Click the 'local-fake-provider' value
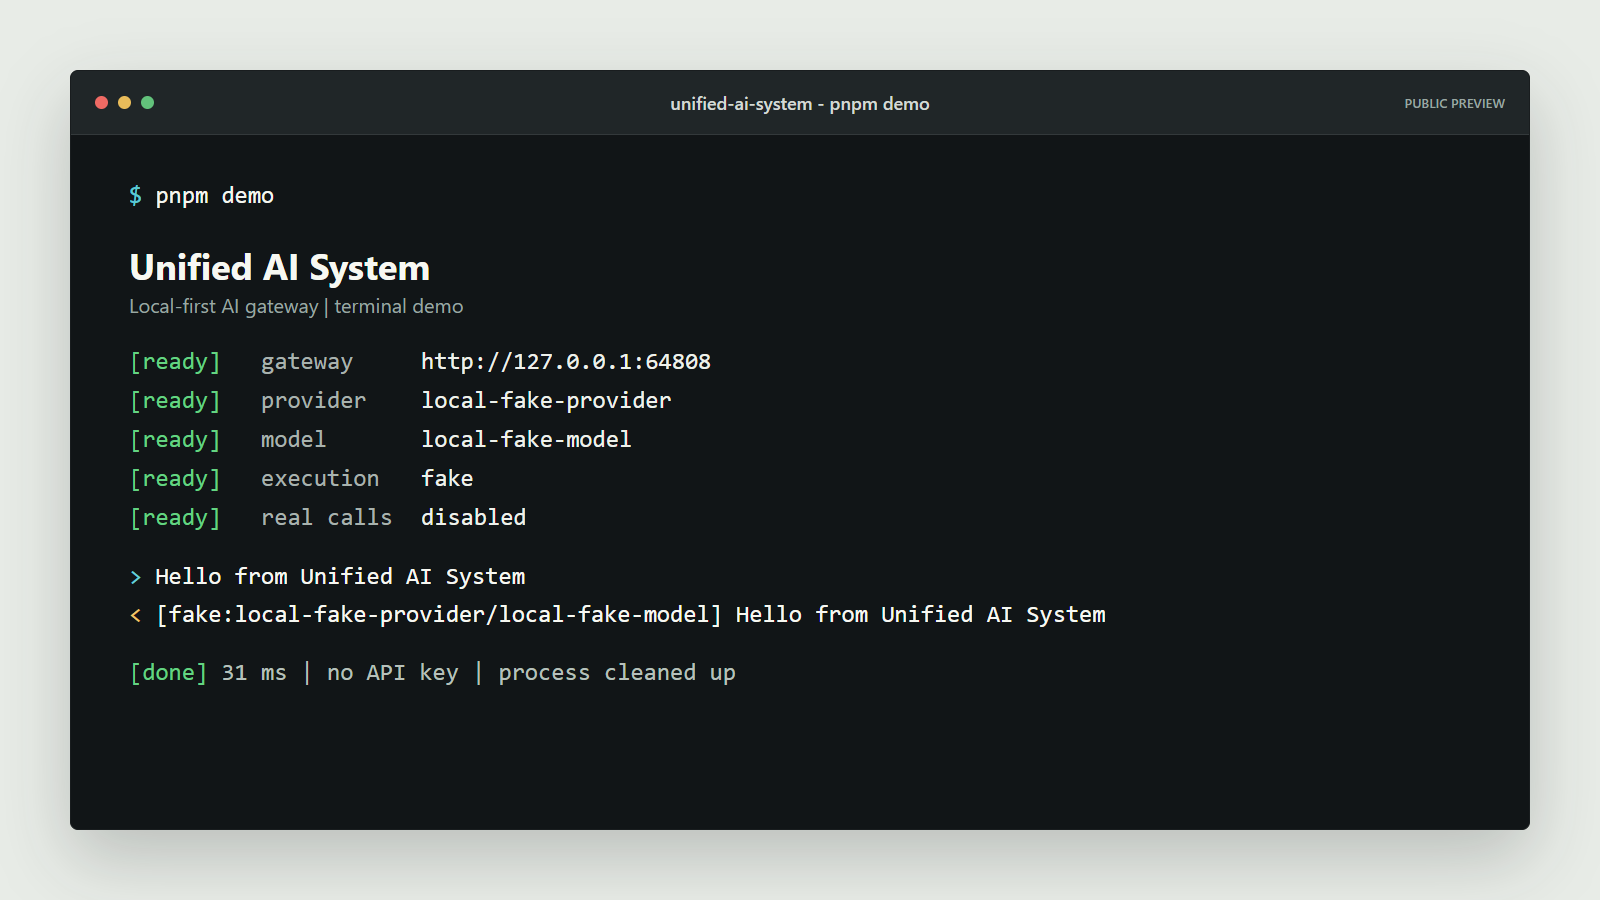 546,401
